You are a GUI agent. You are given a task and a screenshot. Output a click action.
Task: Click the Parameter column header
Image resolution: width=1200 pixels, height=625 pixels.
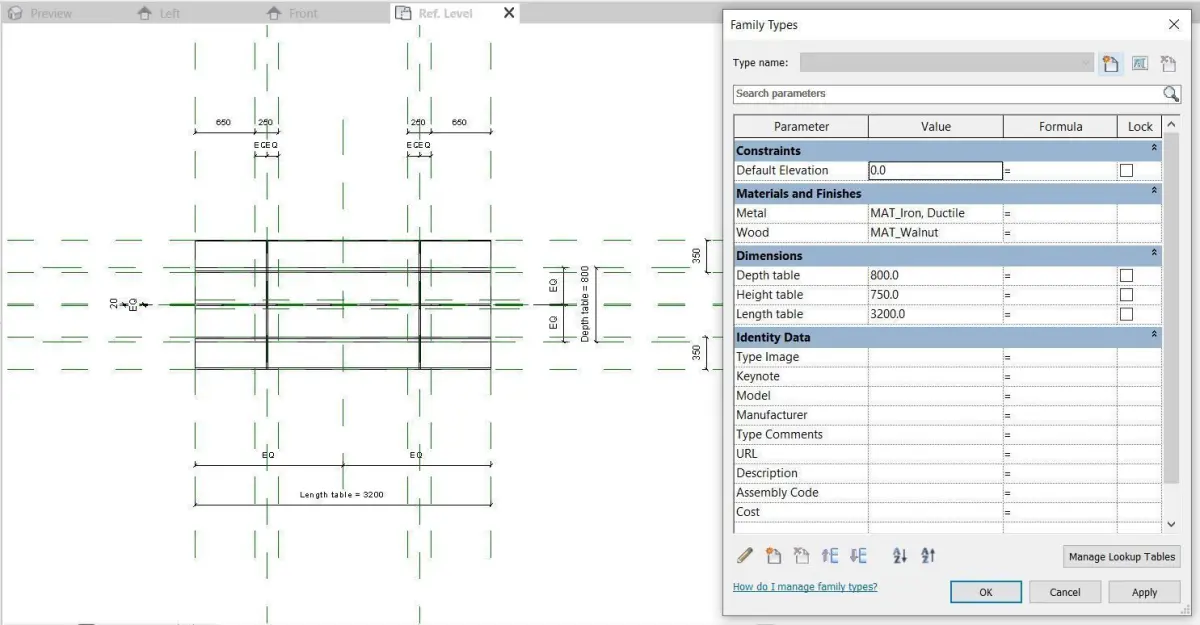[801, 126]
